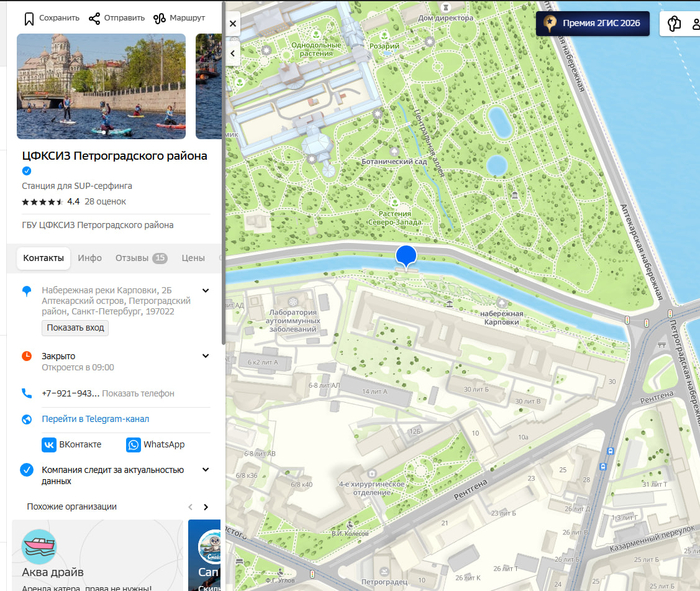Show next similar organizations arrow

(x=206, y=507)
